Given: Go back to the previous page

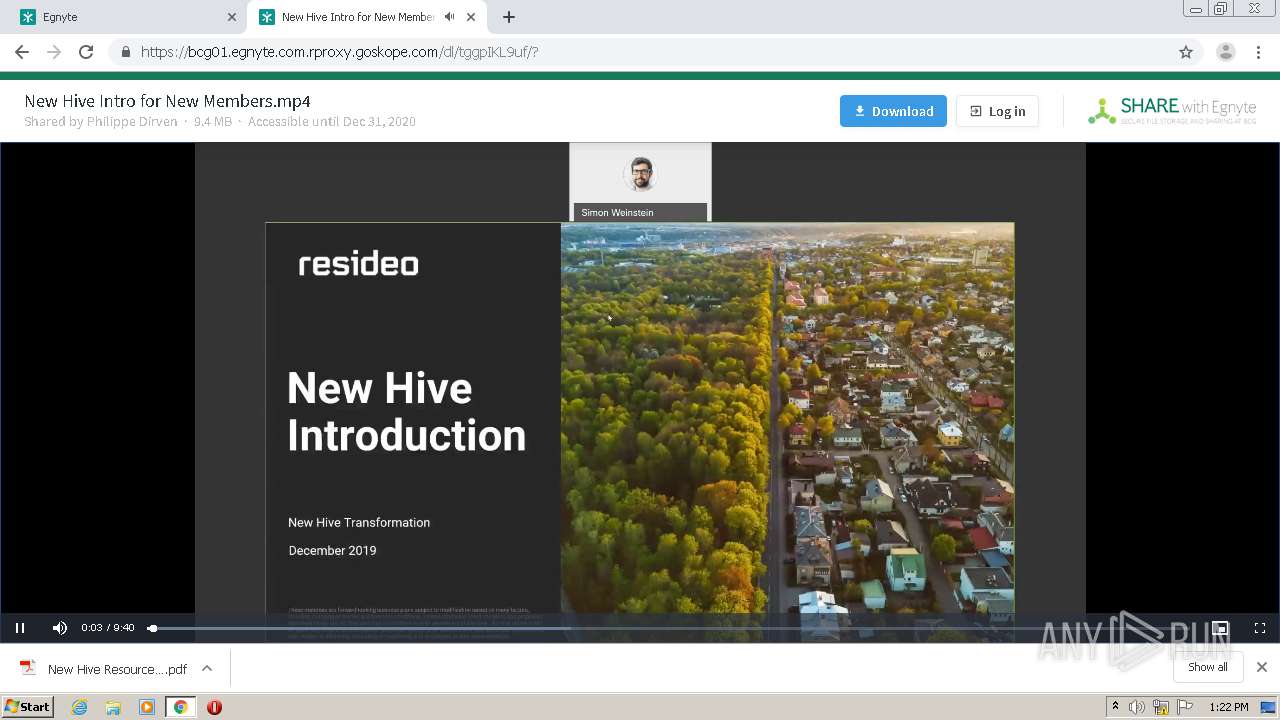Looking at the screenshot, I should 22,52.
